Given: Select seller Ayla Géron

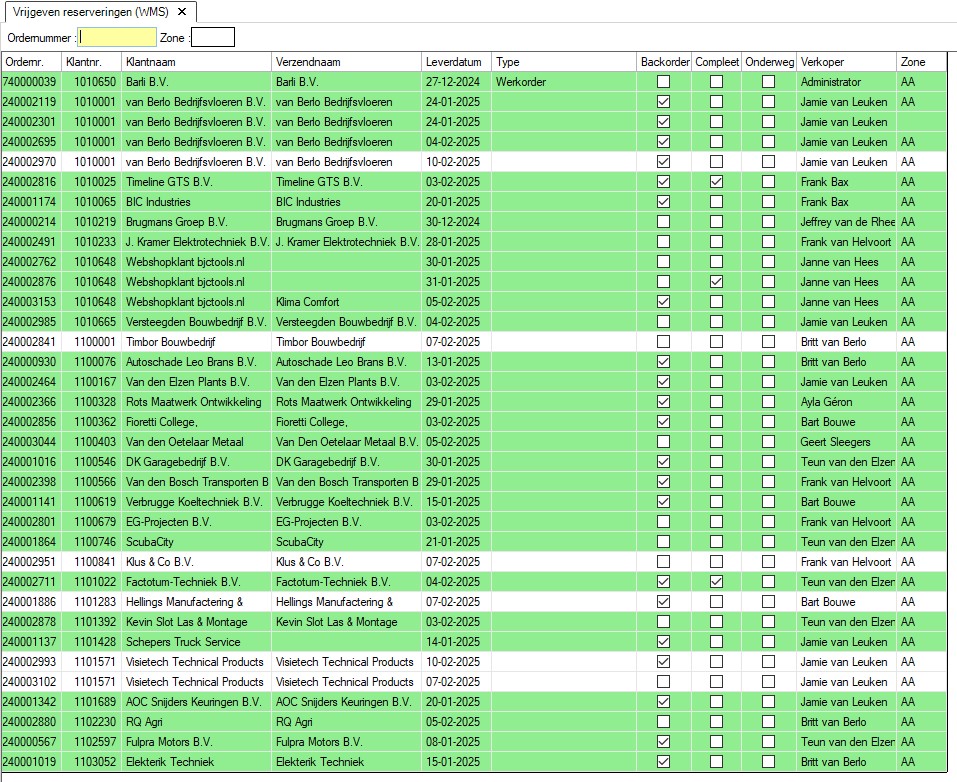Looking at the screenshot, I should point(826,402).
